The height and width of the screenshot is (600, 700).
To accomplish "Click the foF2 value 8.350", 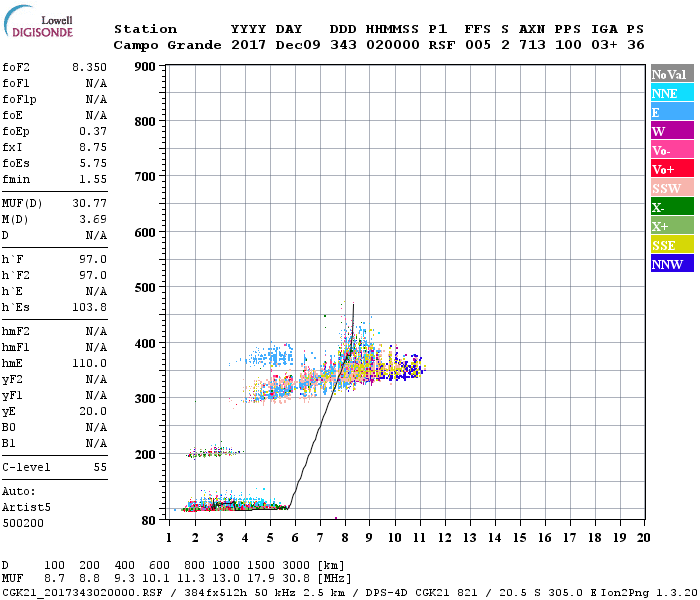I will click(x=89, y=67).
